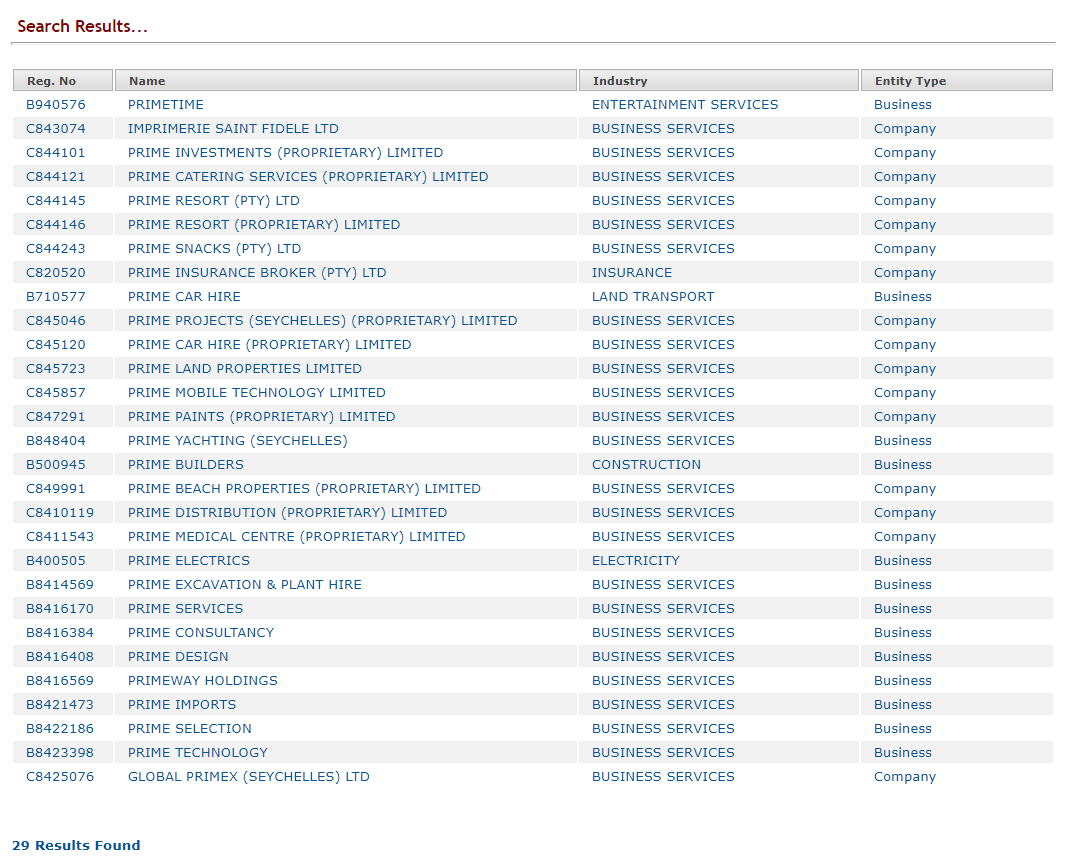Click the ELECTRICITY industry cell

(x=635, y=561)
